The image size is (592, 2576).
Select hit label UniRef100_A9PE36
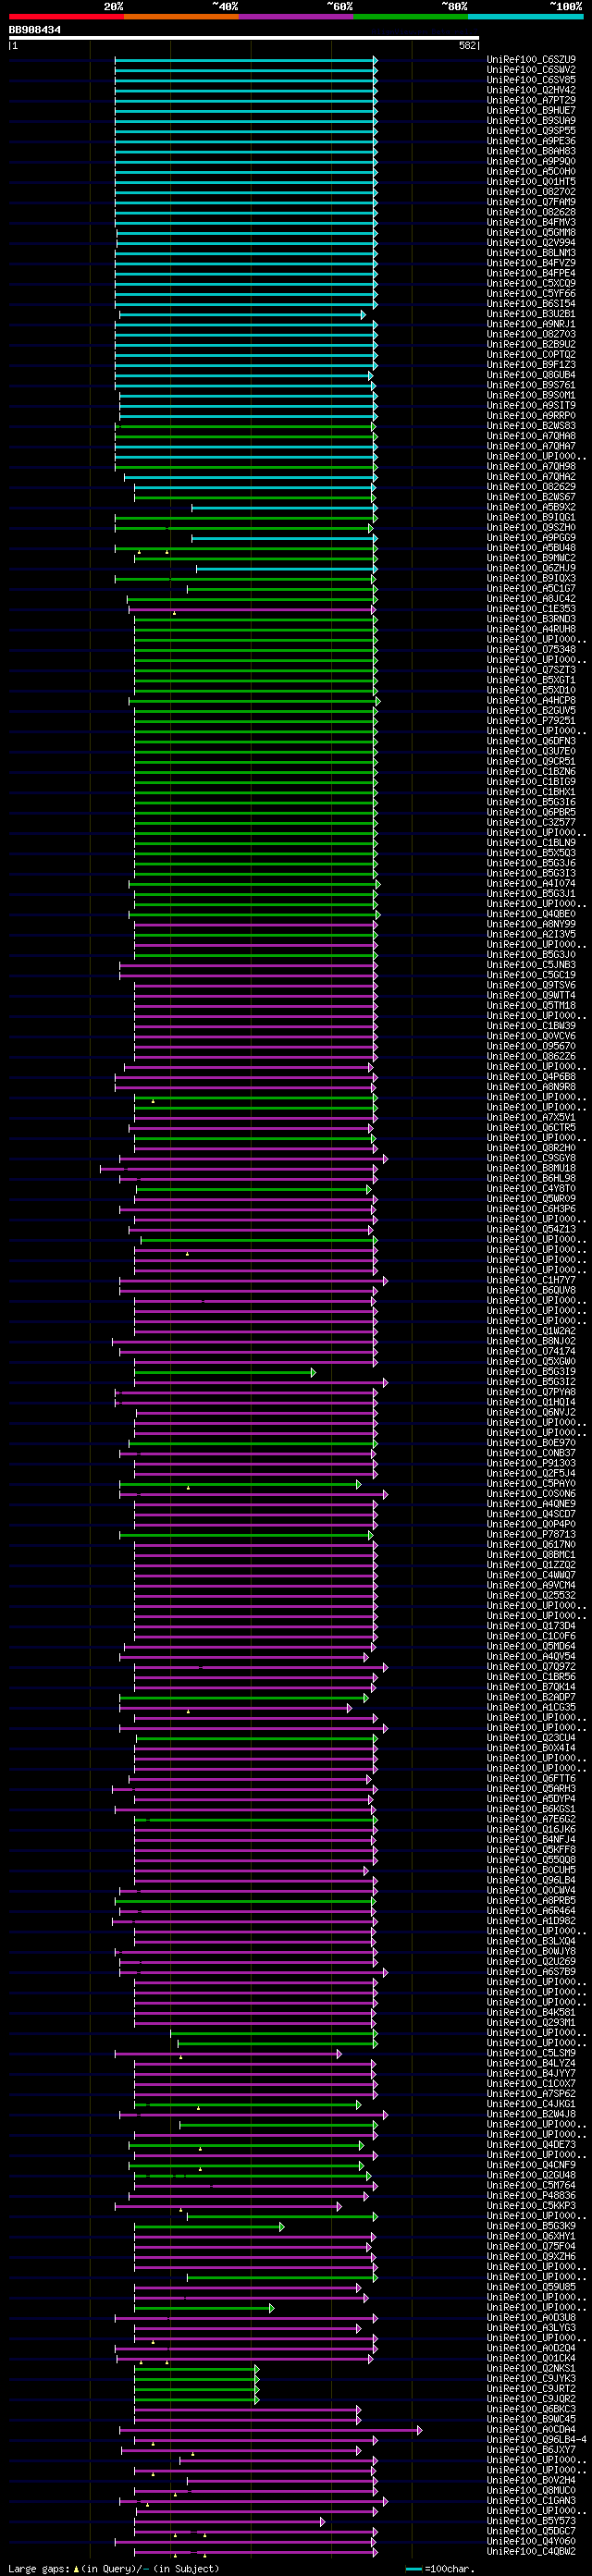click(531, 141)
